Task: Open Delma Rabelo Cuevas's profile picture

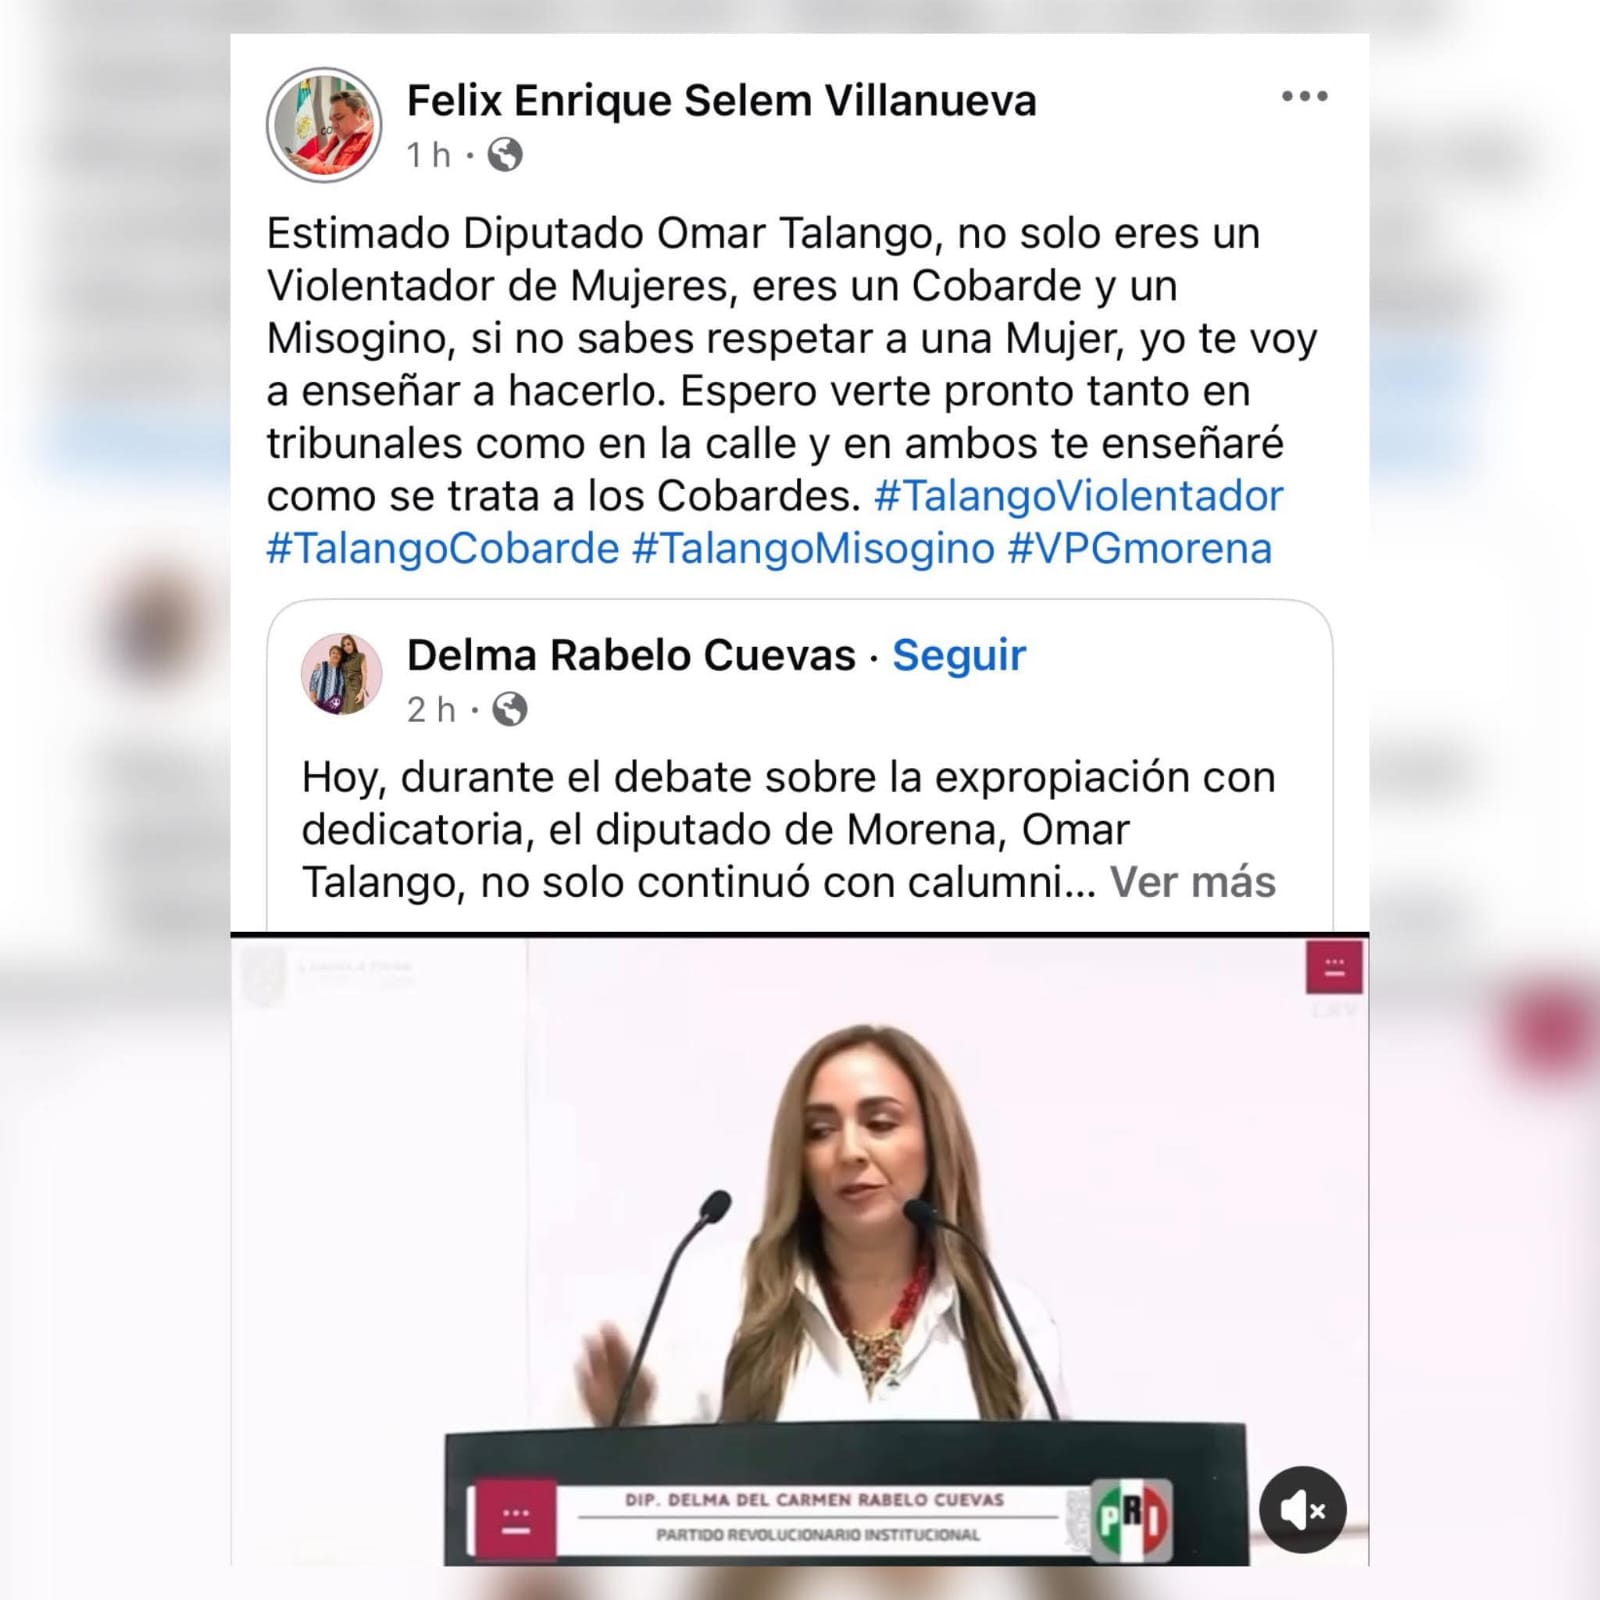Action: pos(342,674)
